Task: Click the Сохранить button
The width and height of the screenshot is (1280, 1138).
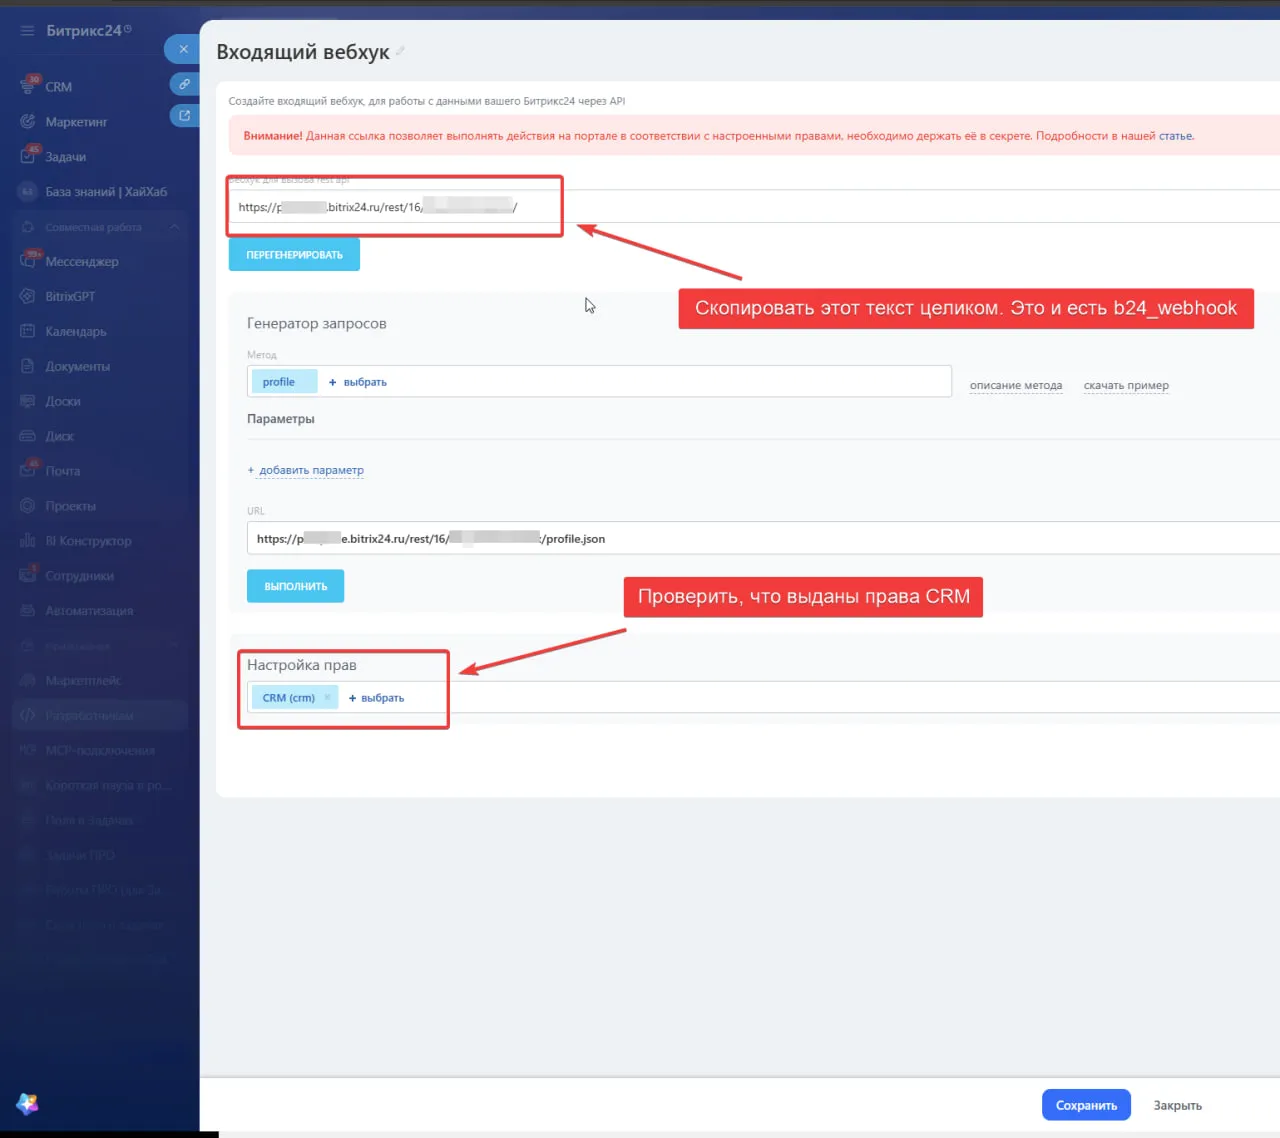Action: (x=1086, y=1105)
